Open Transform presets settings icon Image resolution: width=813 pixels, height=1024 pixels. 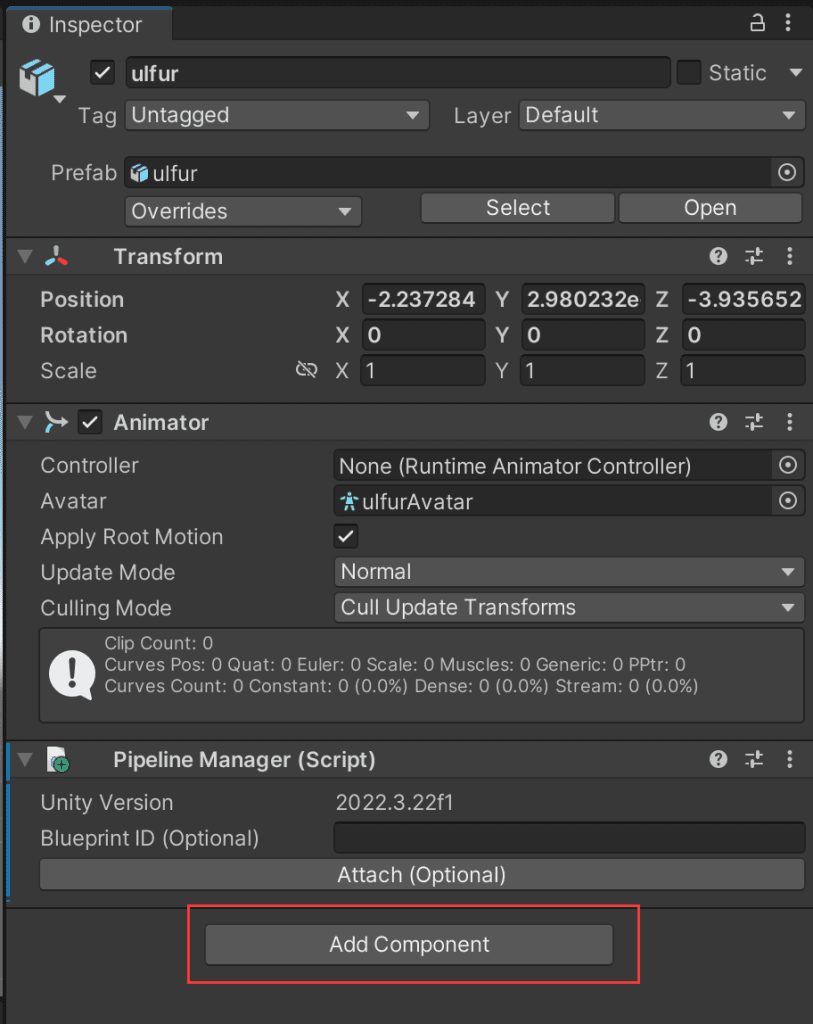coord(754,257)
